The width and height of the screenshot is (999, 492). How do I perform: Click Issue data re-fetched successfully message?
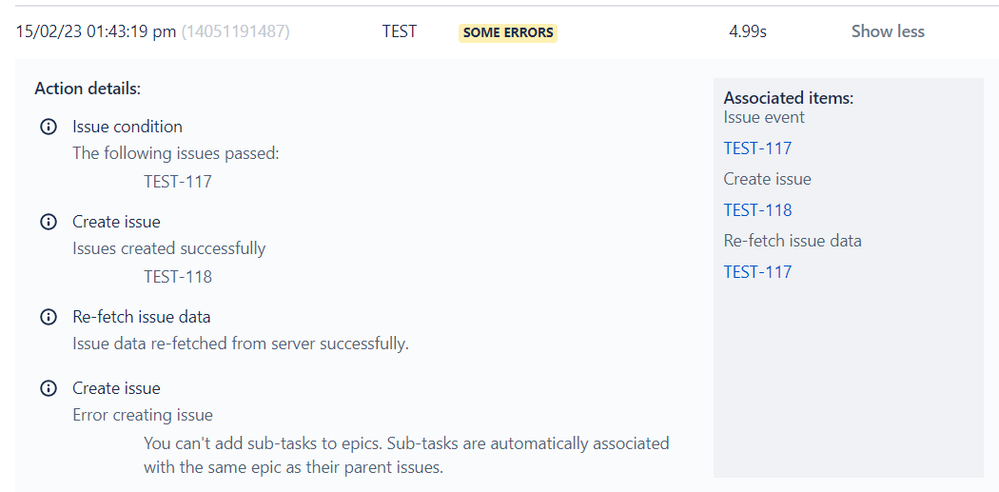(241, 344)
